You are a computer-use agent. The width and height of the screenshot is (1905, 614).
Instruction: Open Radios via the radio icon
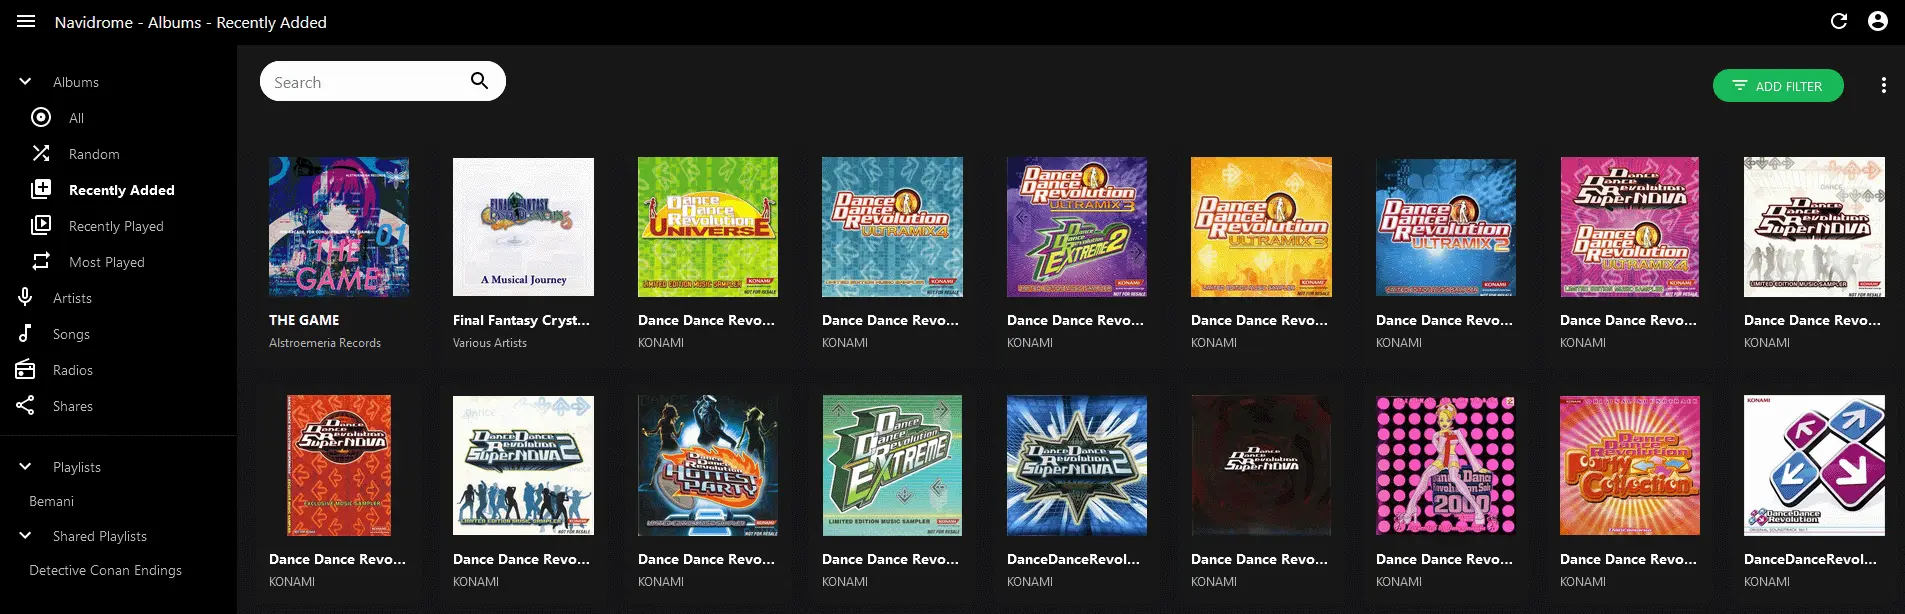point(25,369)
